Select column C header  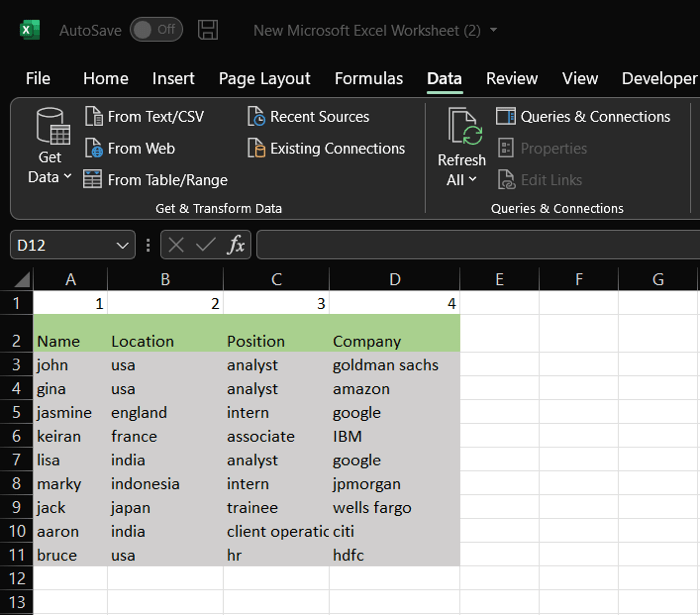pos(276,279)
